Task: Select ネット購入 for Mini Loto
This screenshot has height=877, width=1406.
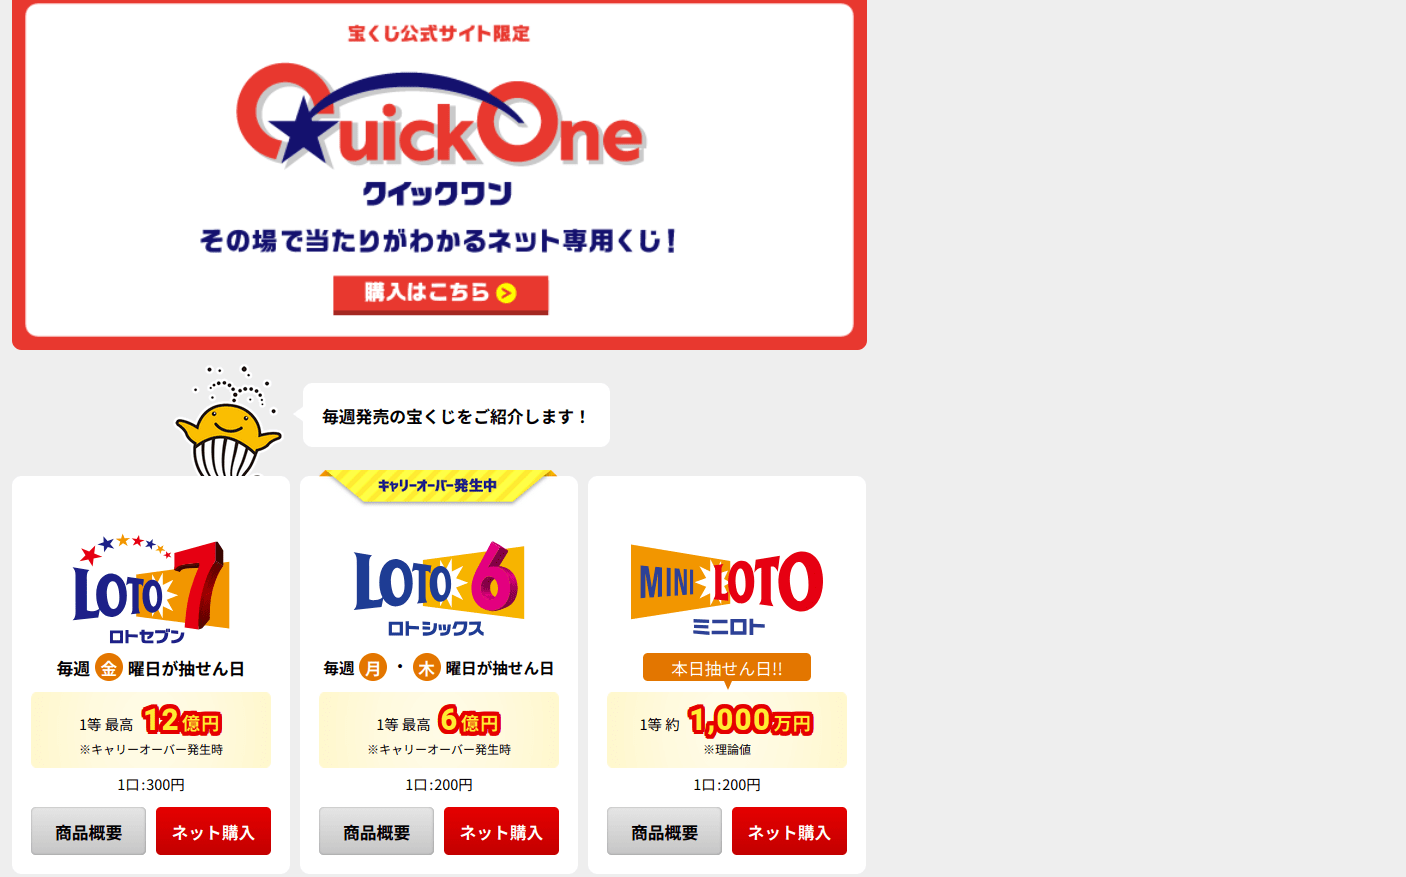Action: coord(789,831)
